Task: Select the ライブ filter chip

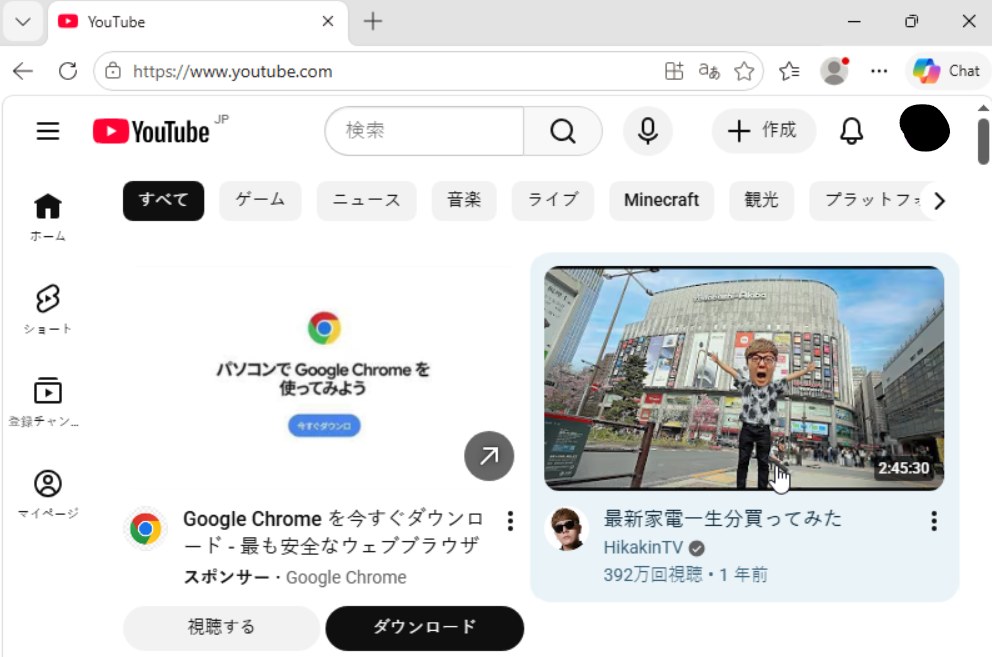Action: 552,201
